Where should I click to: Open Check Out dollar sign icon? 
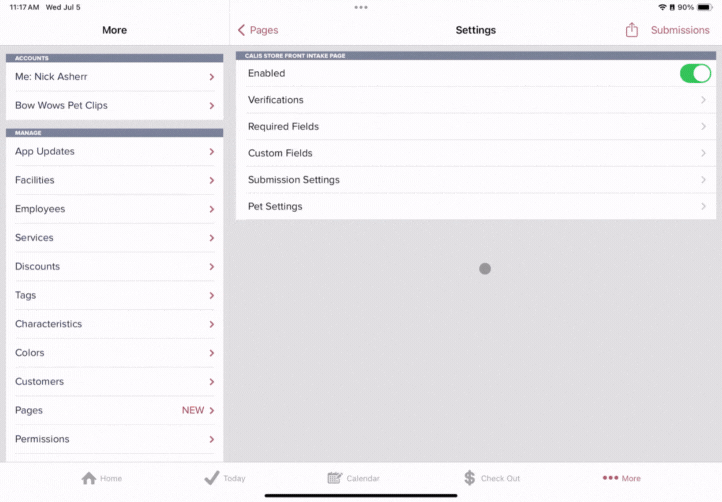pyautogui.click(x=469, y=478)
